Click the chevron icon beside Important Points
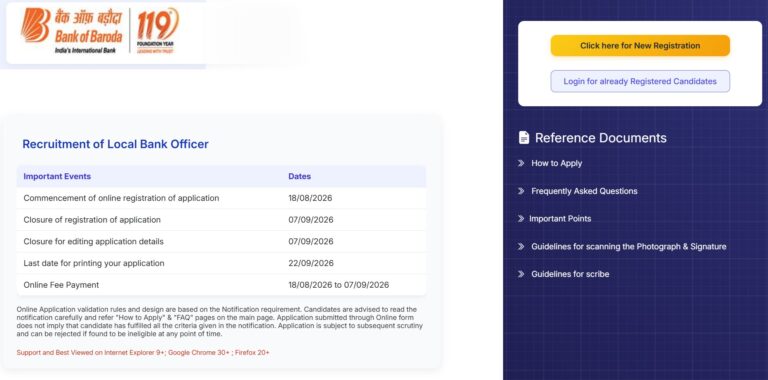 [x=521, y=218]
